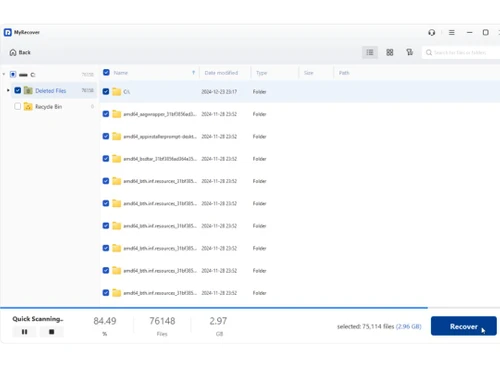
Task: Click the (2.96 GB) selected size link
Action: click(409, 326)
